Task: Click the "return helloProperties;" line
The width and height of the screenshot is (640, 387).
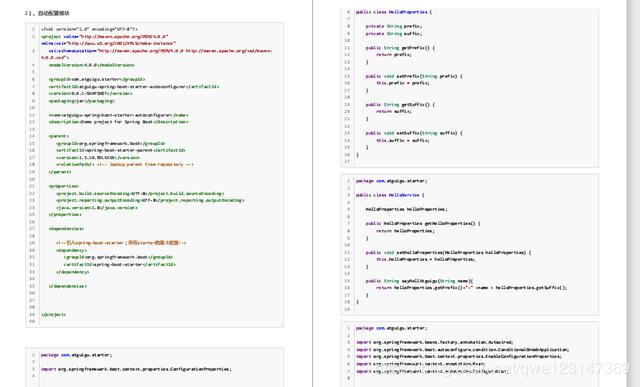Action: 405,231
